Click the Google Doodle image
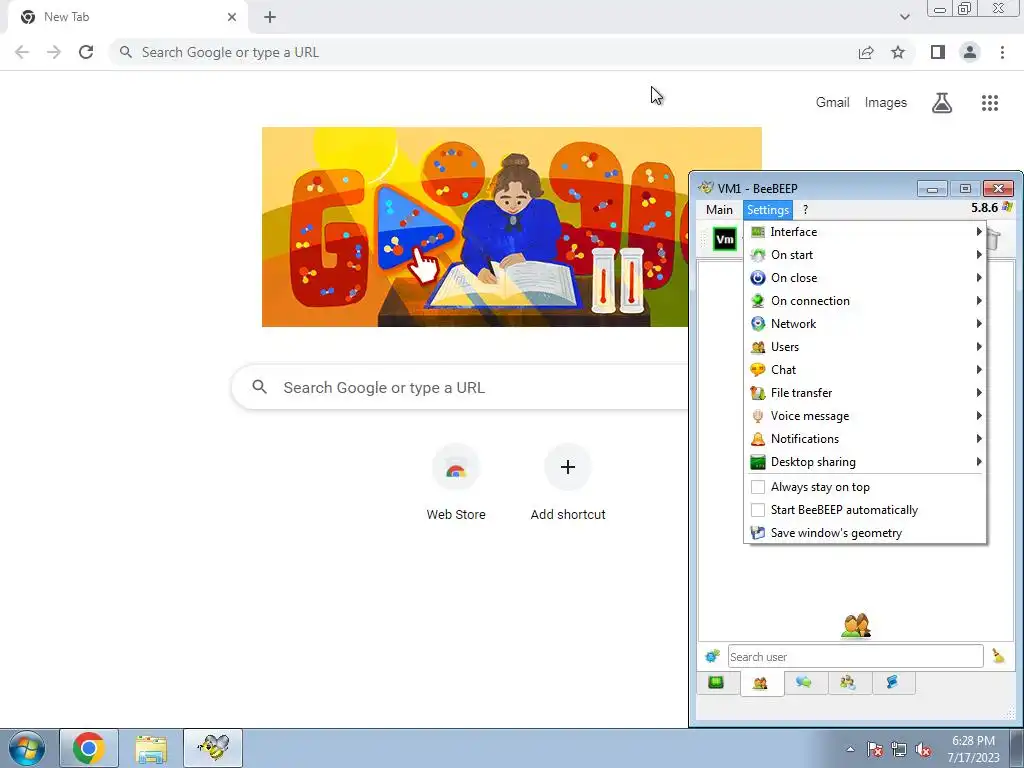This screenshot has height=768, width=1024. (x=475, y=227)
